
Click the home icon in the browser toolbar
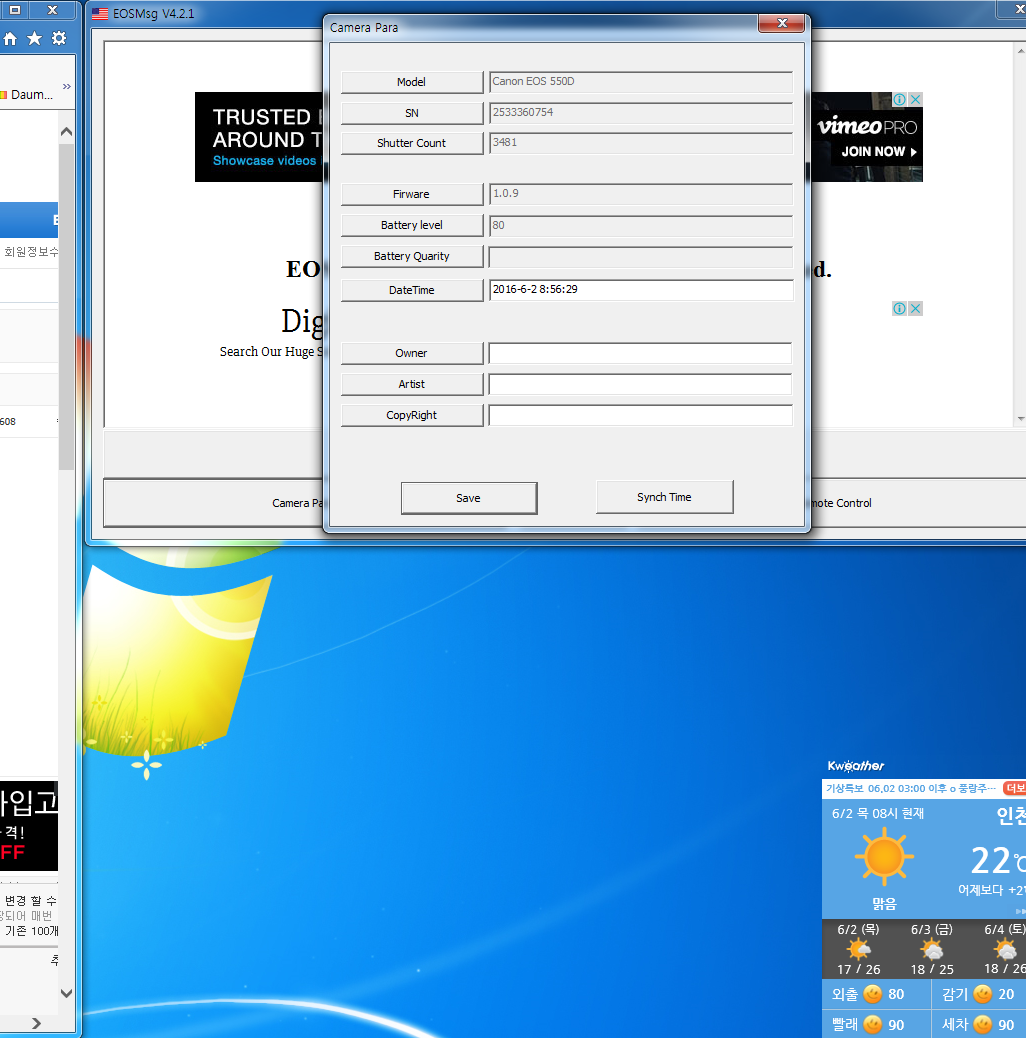[11, 39]
